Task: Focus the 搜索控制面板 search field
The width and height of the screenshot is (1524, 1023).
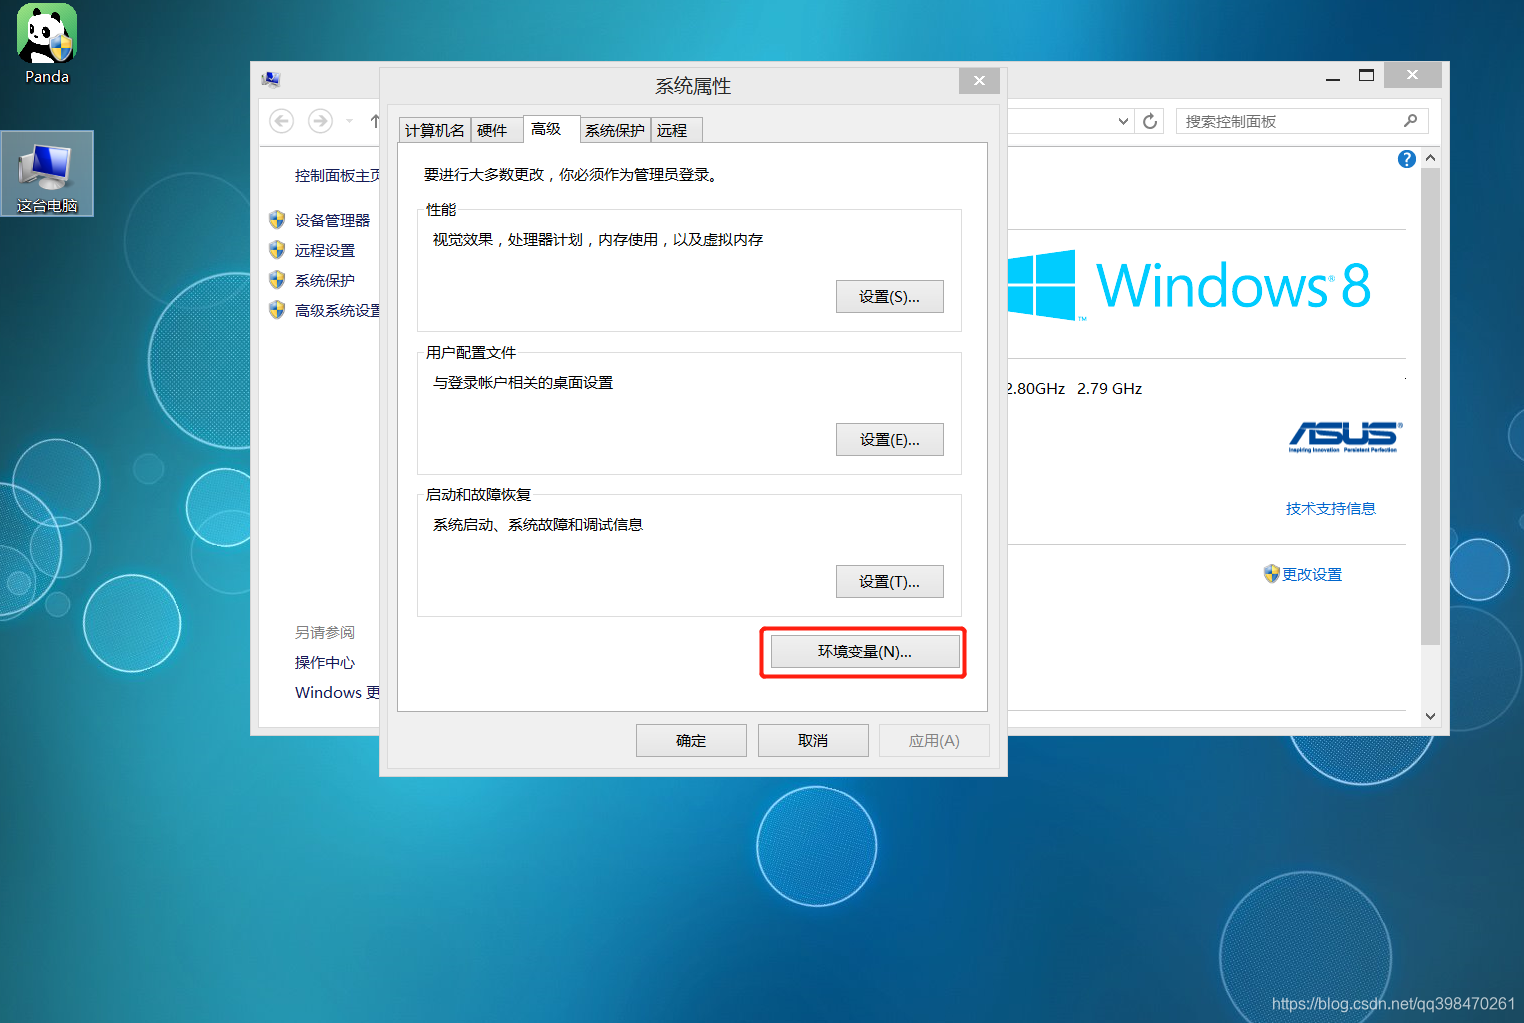Action: [x=1302, y=121]
